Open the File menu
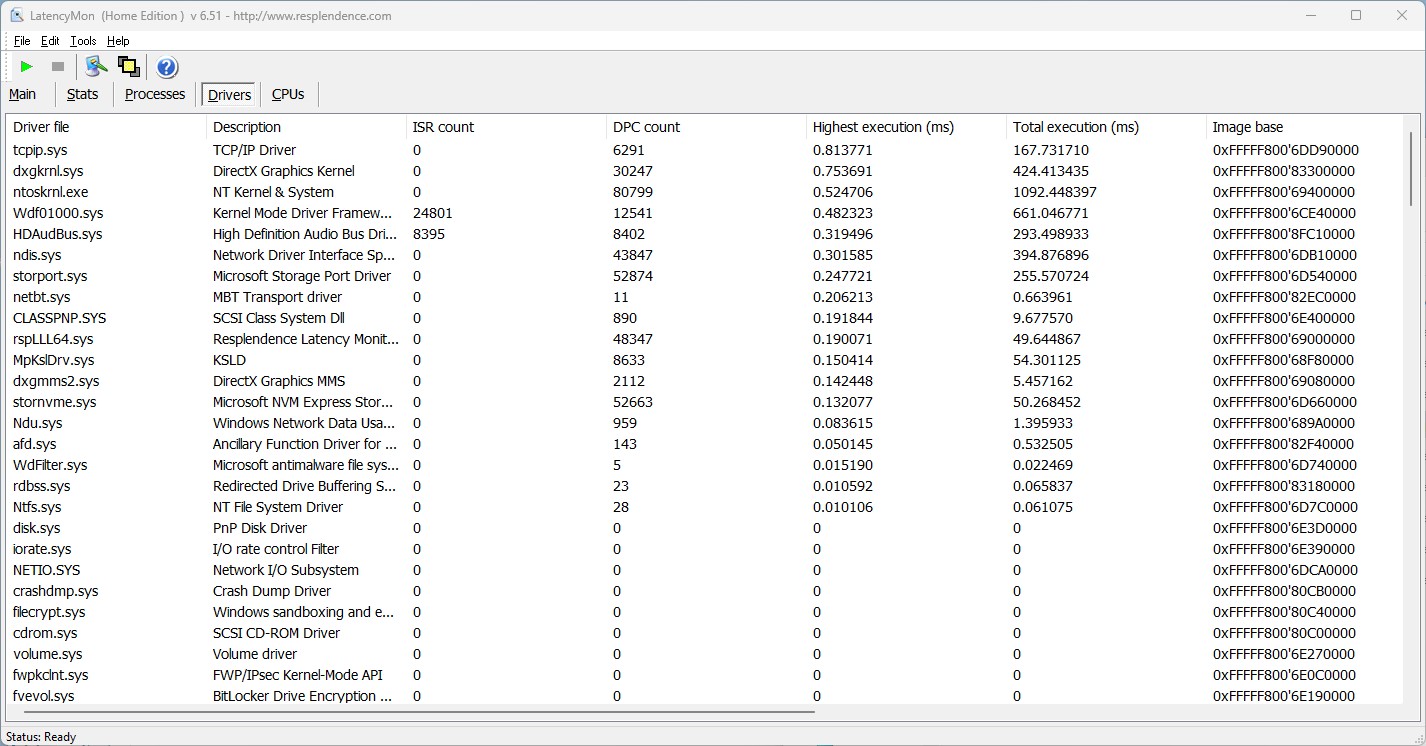1426x746 pixels. 22,41
